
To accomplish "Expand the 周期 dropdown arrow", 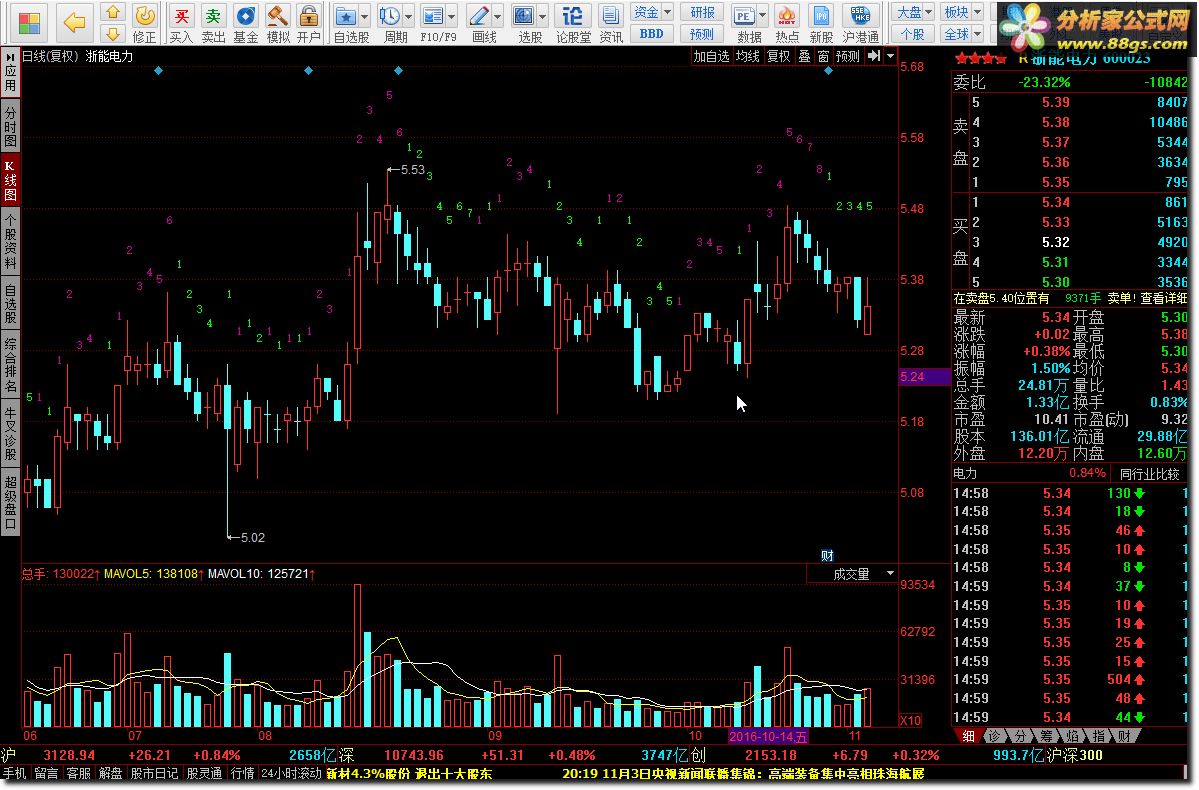I will pos(408,16).
